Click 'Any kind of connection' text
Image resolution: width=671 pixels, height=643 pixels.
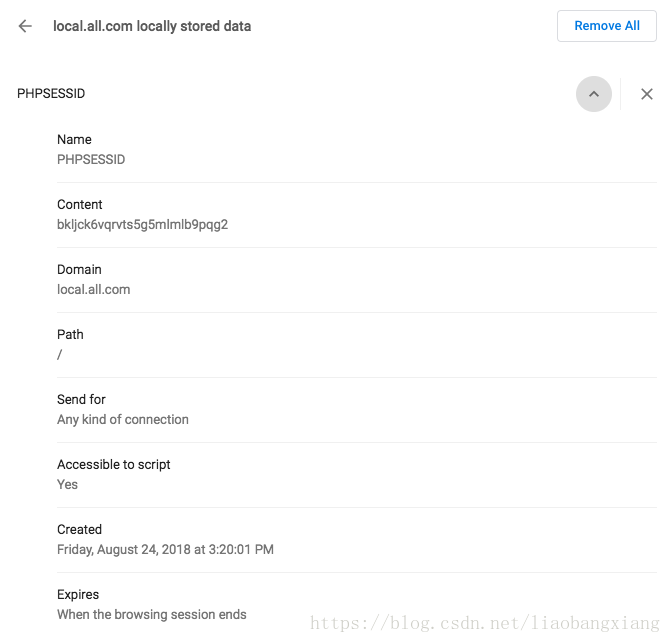(x=122, y=419)
